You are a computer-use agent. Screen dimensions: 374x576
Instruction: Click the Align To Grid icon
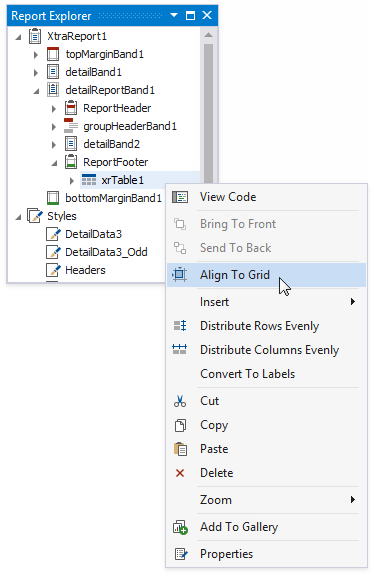coord(180,275)
